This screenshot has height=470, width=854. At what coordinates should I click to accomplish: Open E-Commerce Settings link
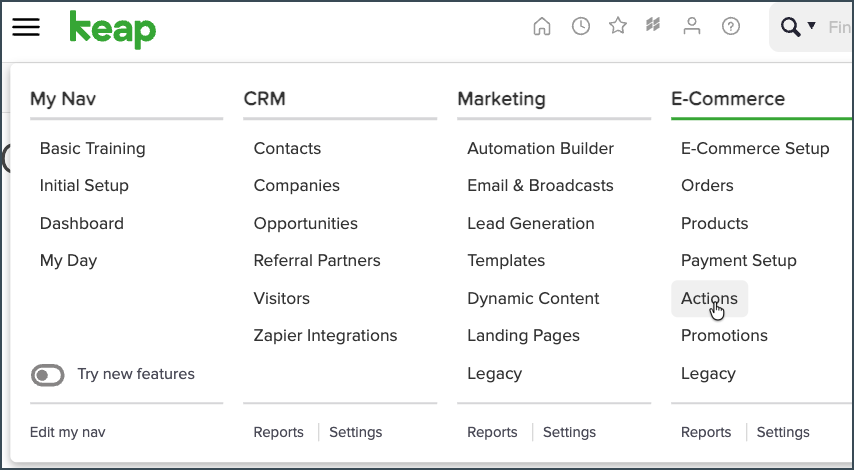783,432
